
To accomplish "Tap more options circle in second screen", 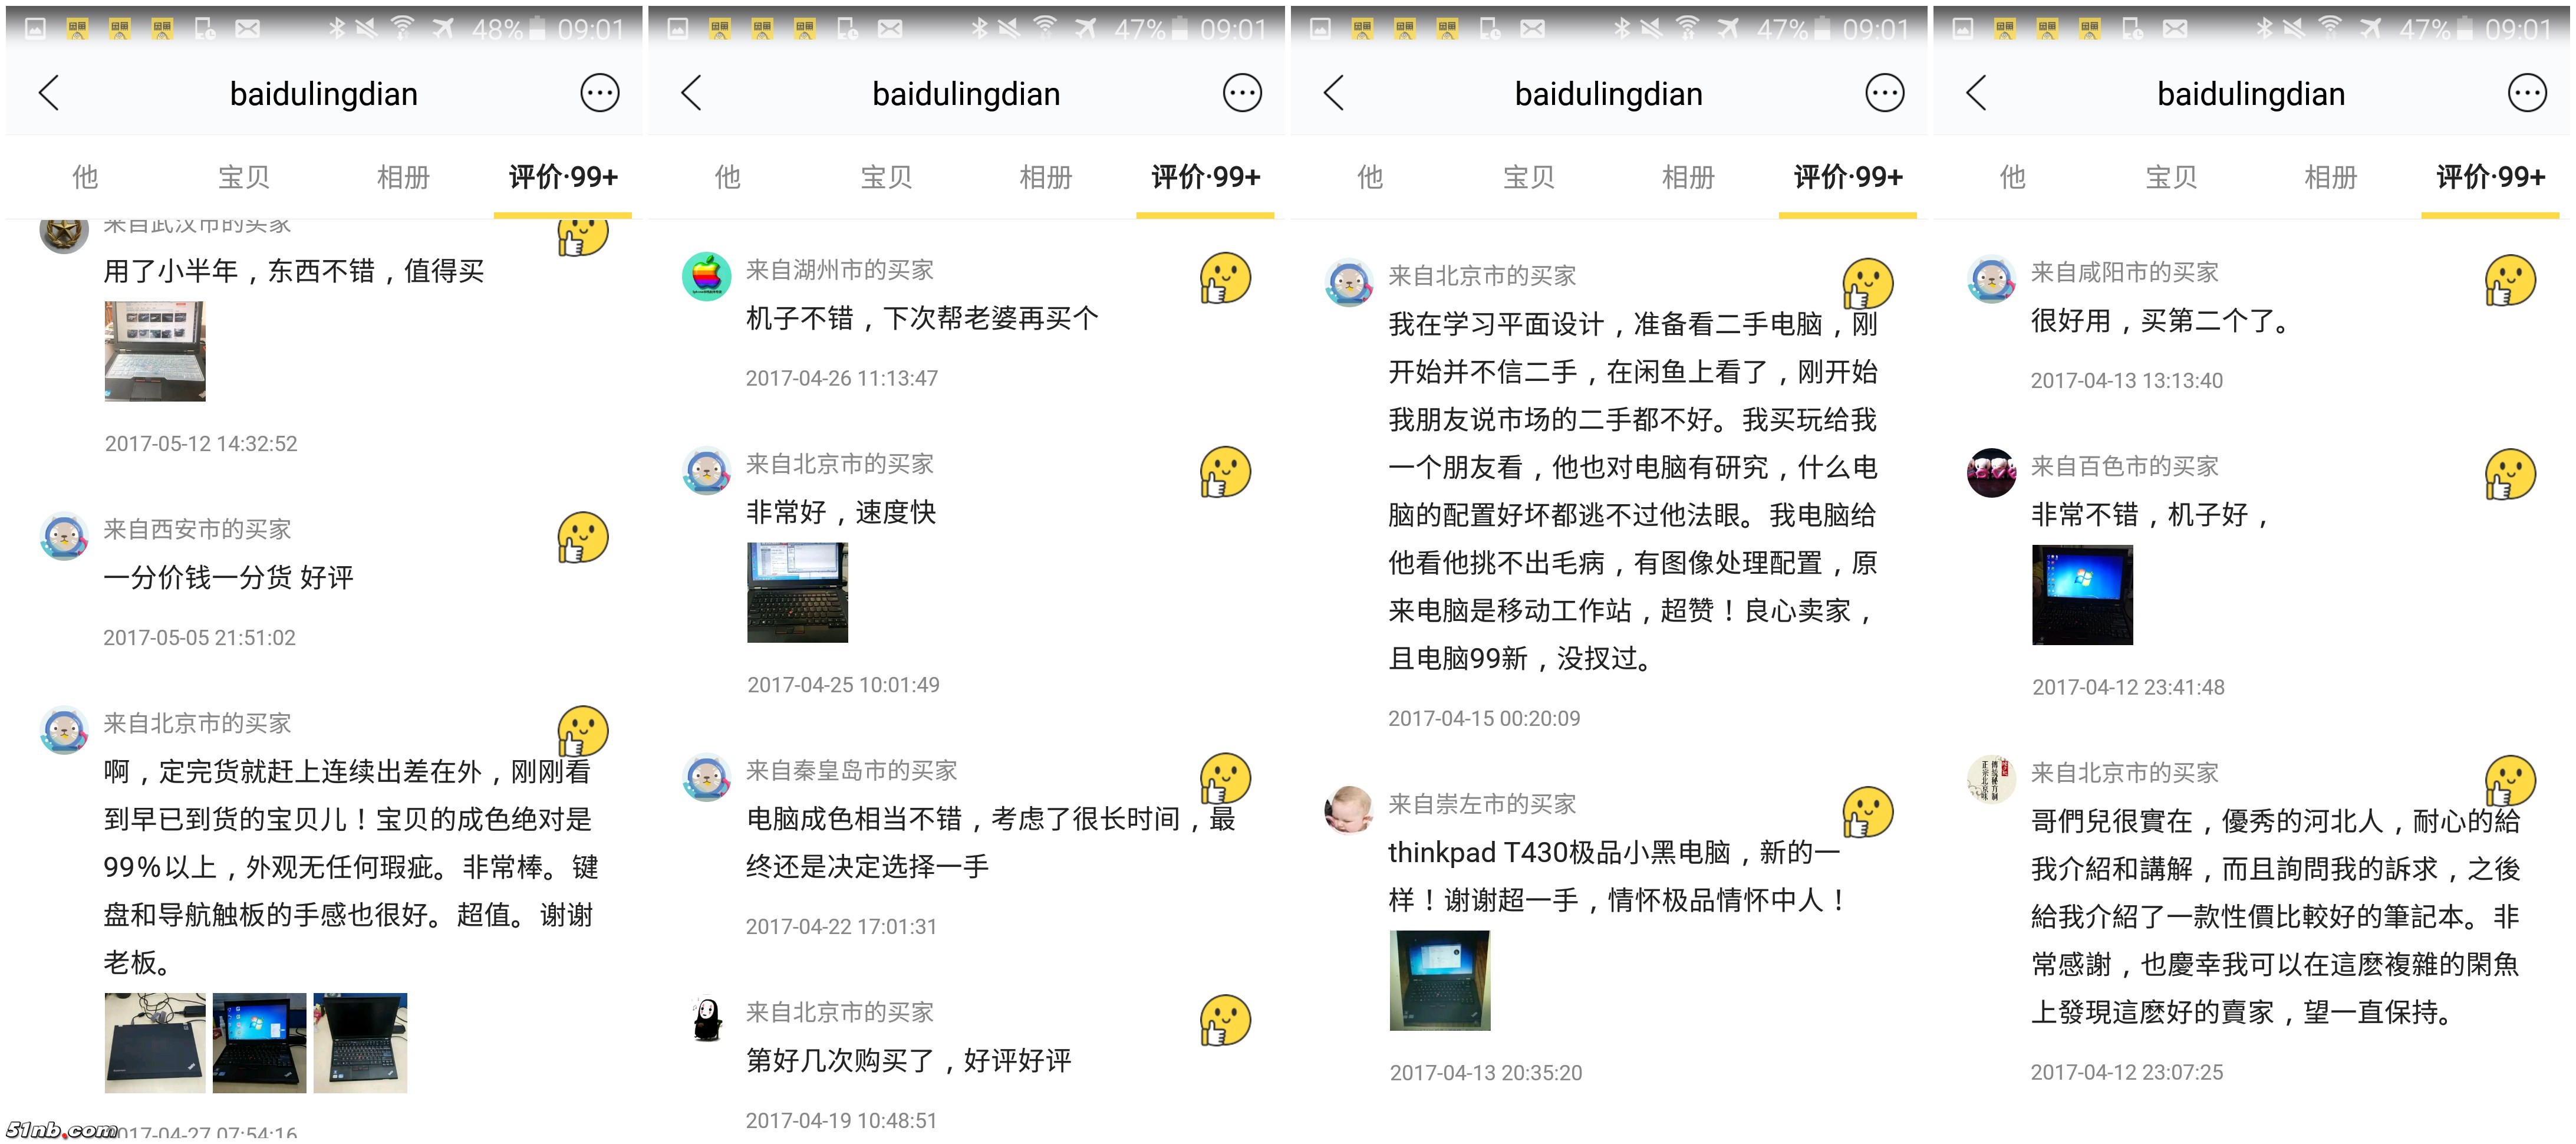I will (x=1242, y=93).
